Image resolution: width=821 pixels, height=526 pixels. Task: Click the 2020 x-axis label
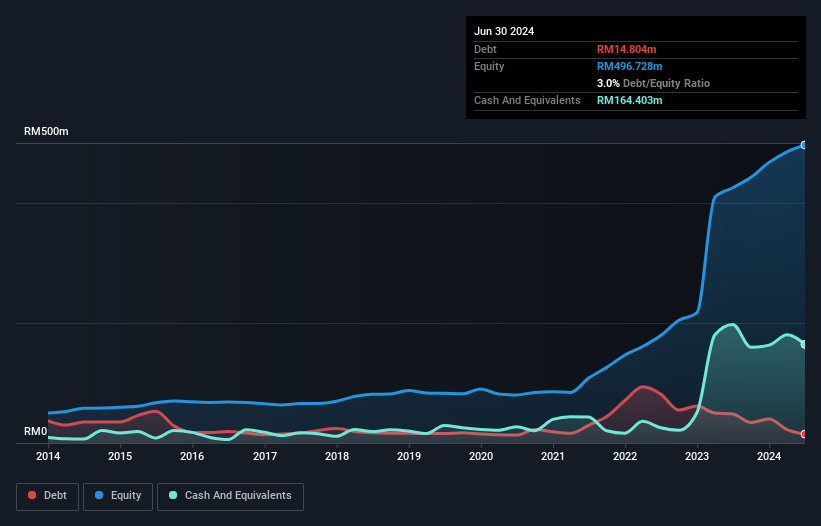(481, 456)
